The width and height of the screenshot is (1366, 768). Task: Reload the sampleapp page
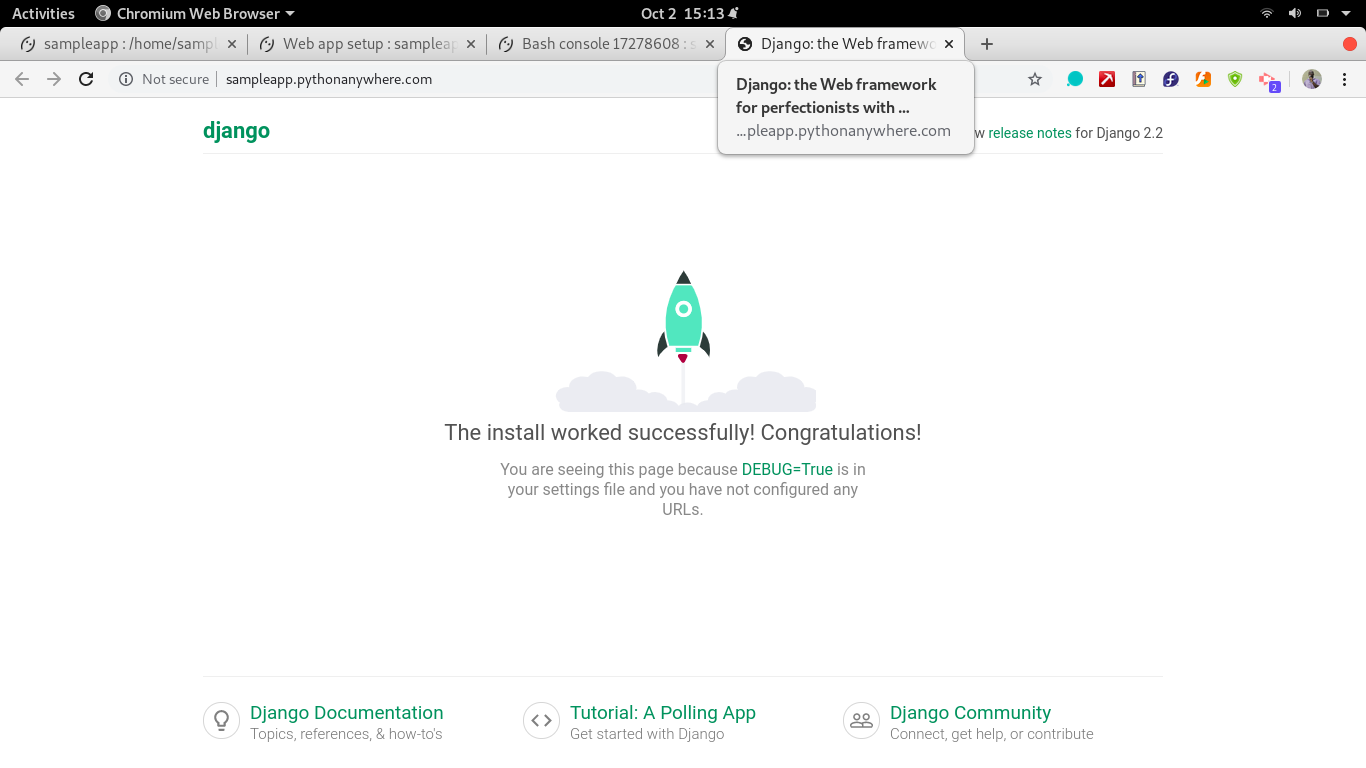86,79
